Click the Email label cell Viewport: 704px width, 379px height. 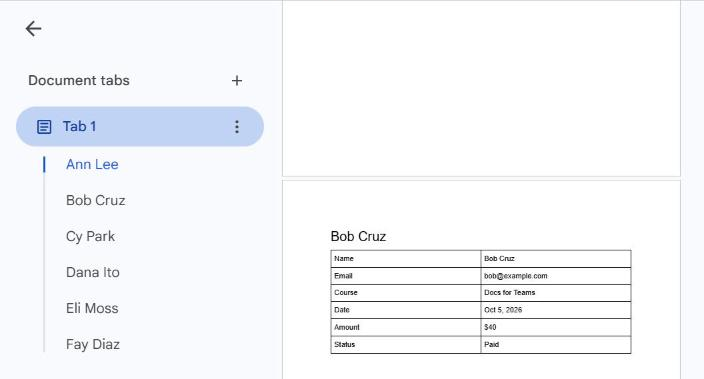click(406, 276)
